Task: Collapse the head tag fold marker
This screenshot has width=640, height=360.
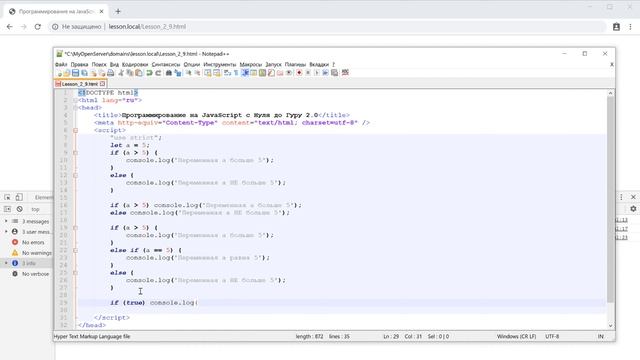Action: tap(76, 108)
